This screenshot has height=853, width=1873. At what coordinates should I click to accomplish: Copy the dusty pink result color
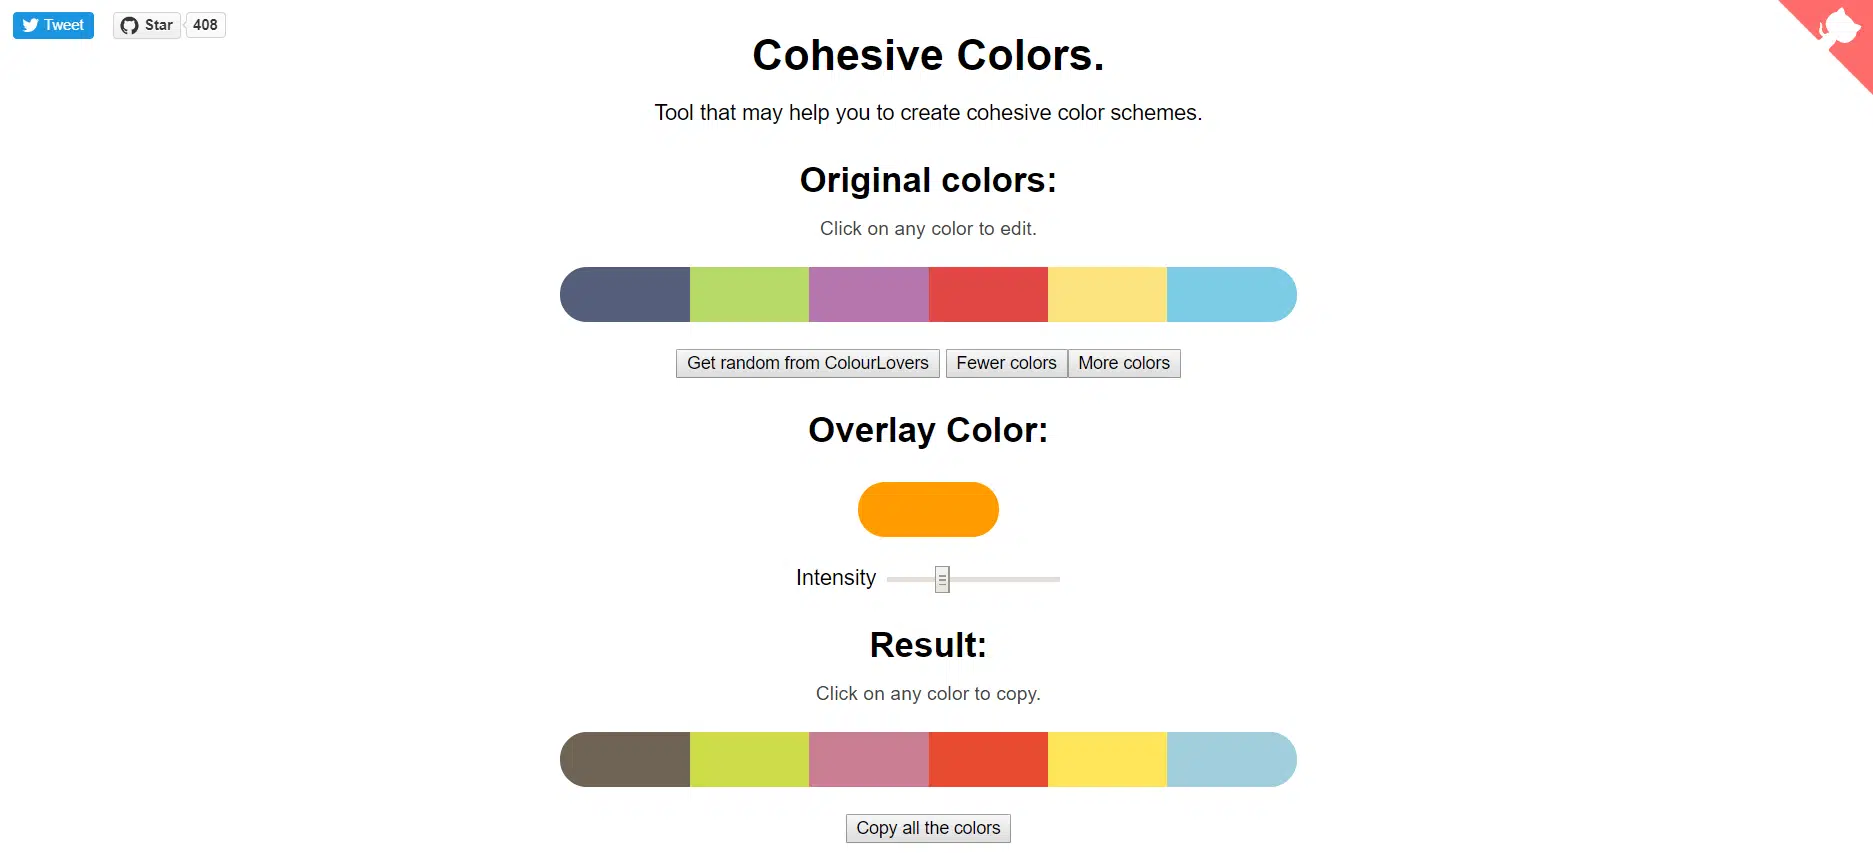click(868, 759)
